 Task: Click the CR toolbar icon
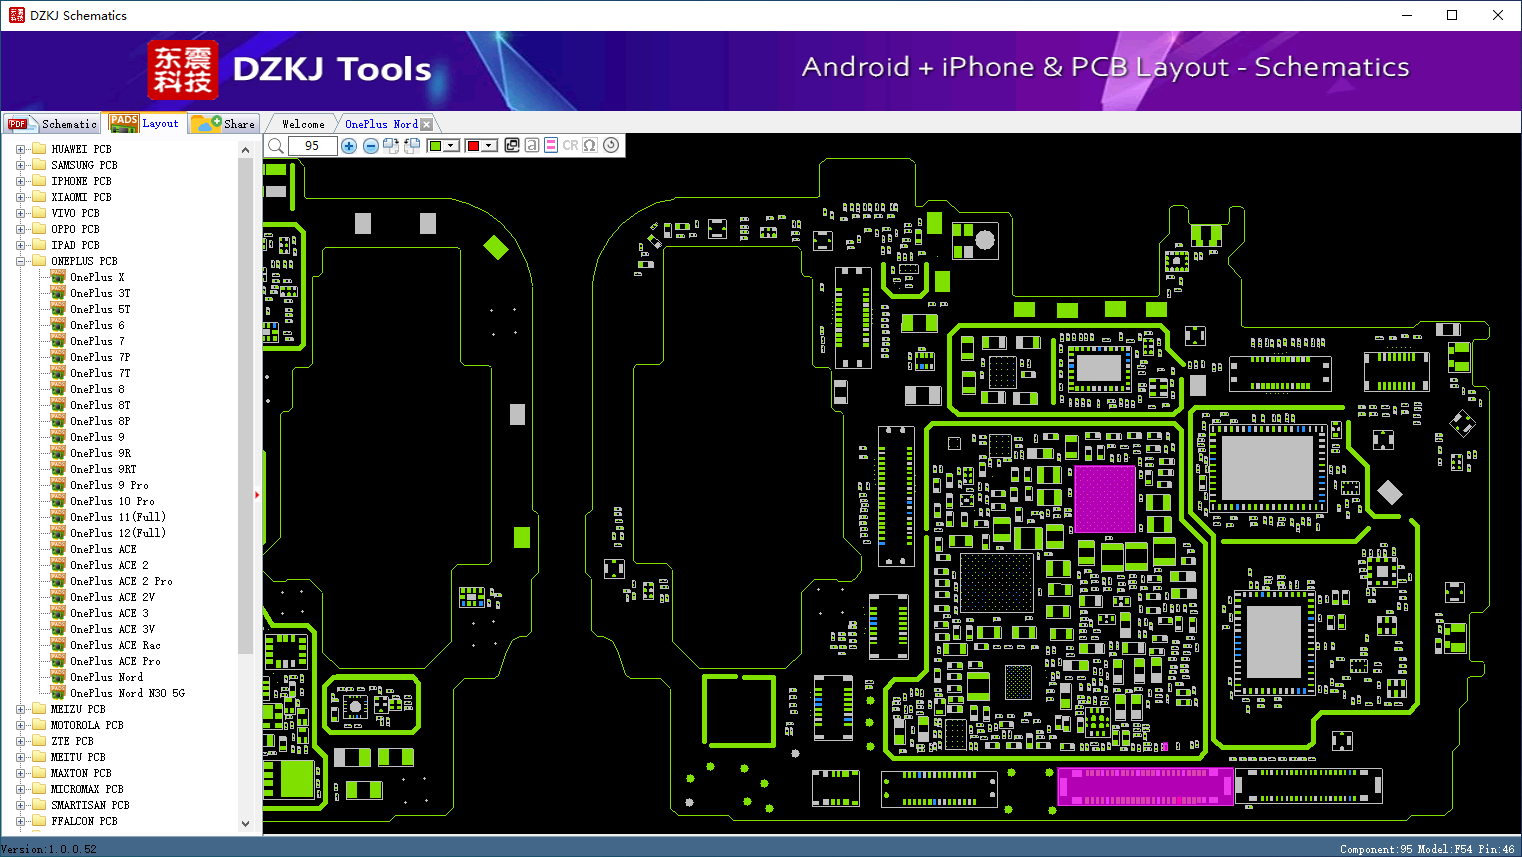(x=570, y=145)
